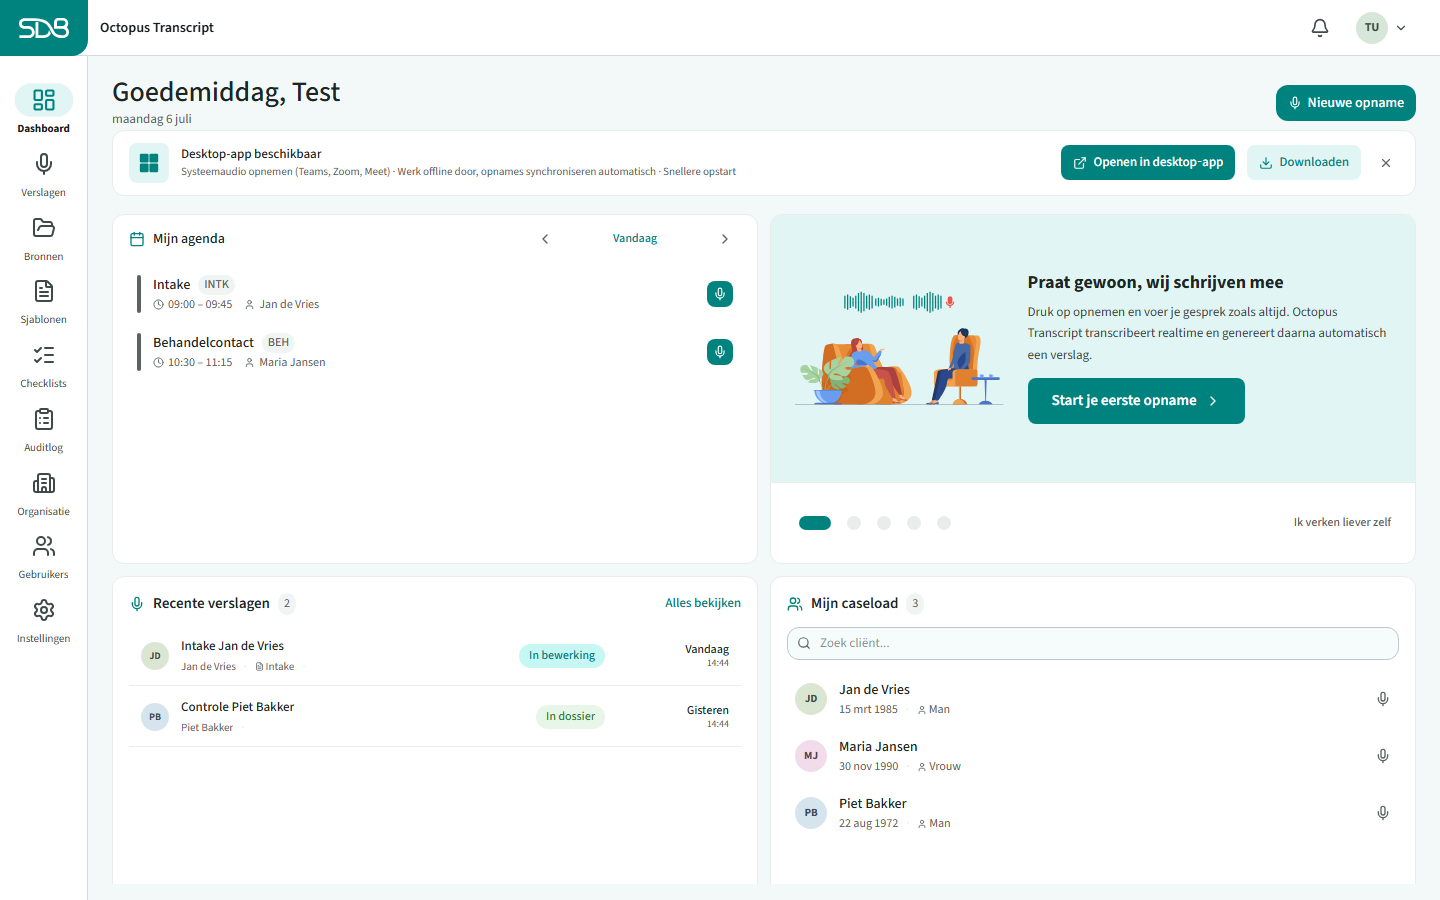
Task: Click Mijn caseload heading
Action: tap(855, 603)
